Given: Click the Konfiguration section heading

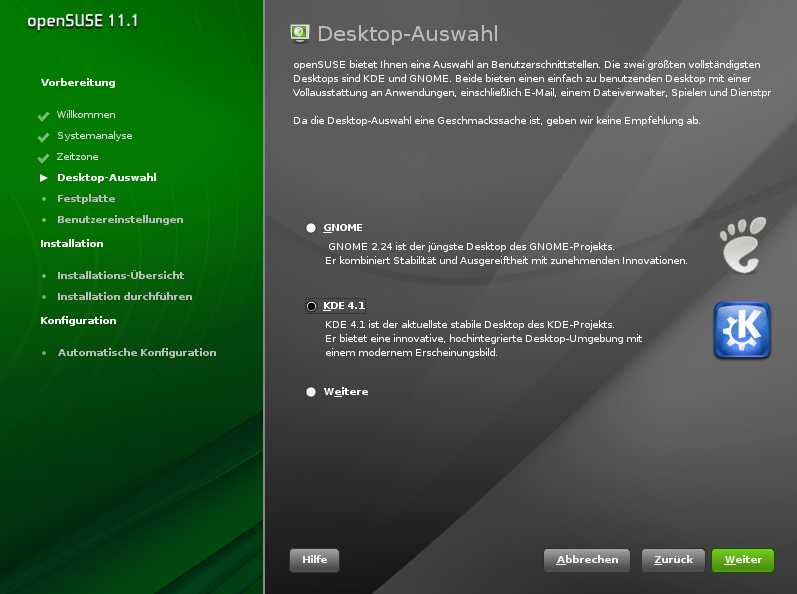Looking at the screenshot, I should pos(78,321).
